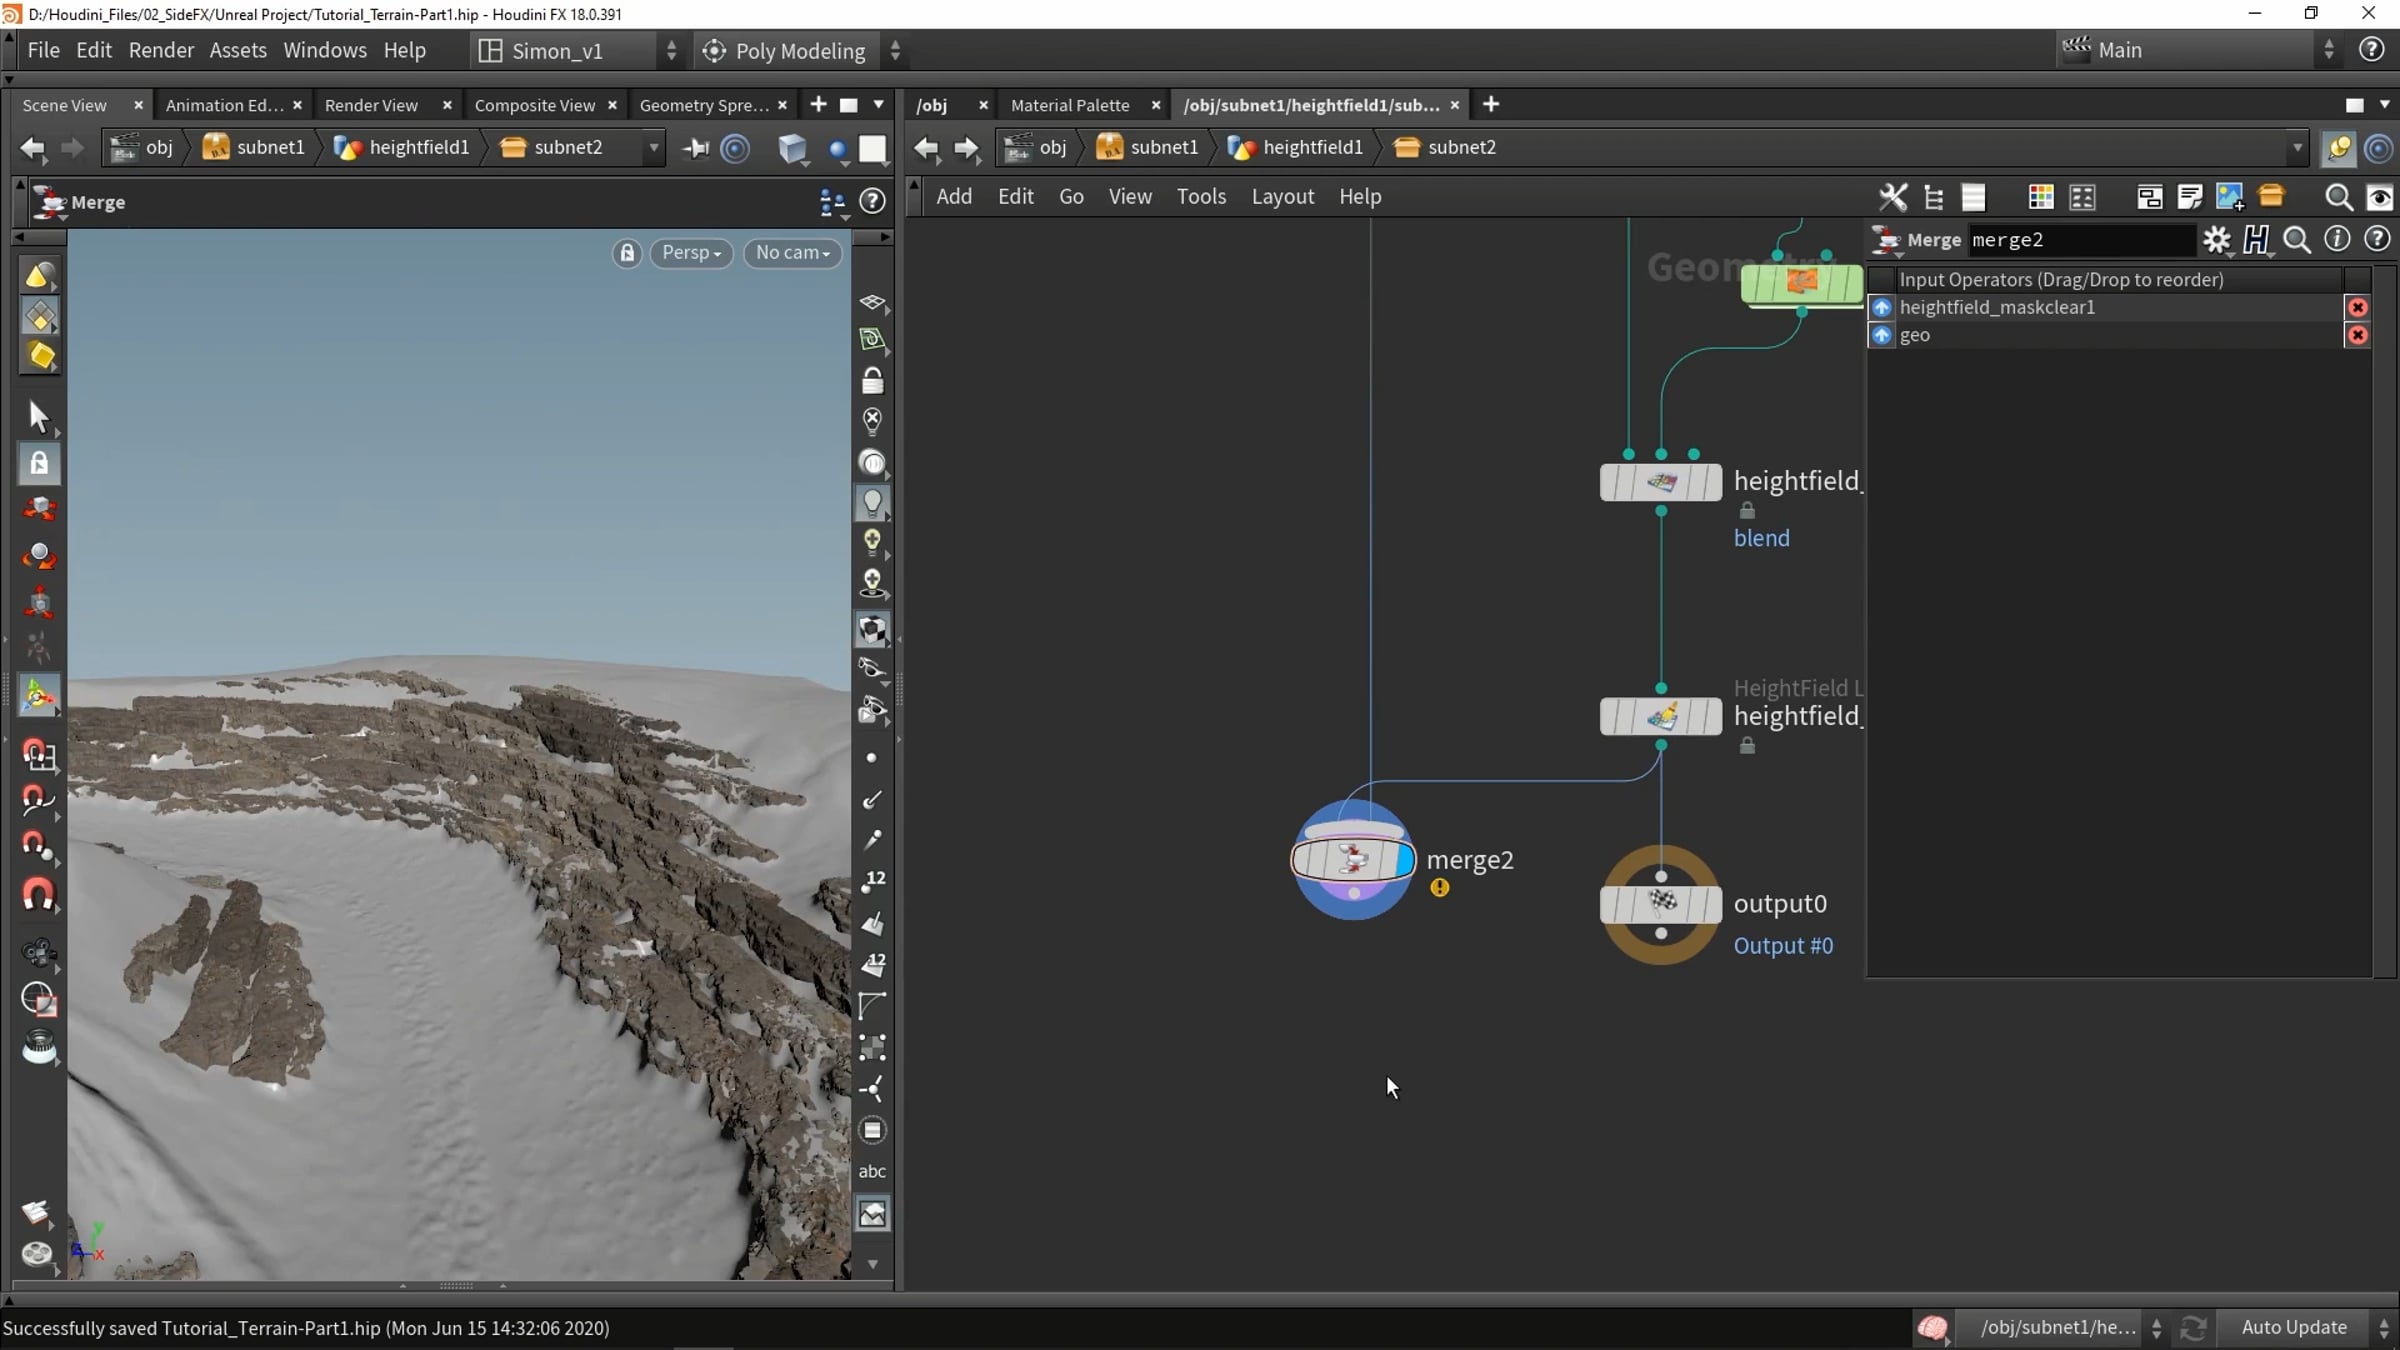Click the viewport 'abc' display option icon
This screenshot has height=1350, width=2400.
(x=872, y=1171)
